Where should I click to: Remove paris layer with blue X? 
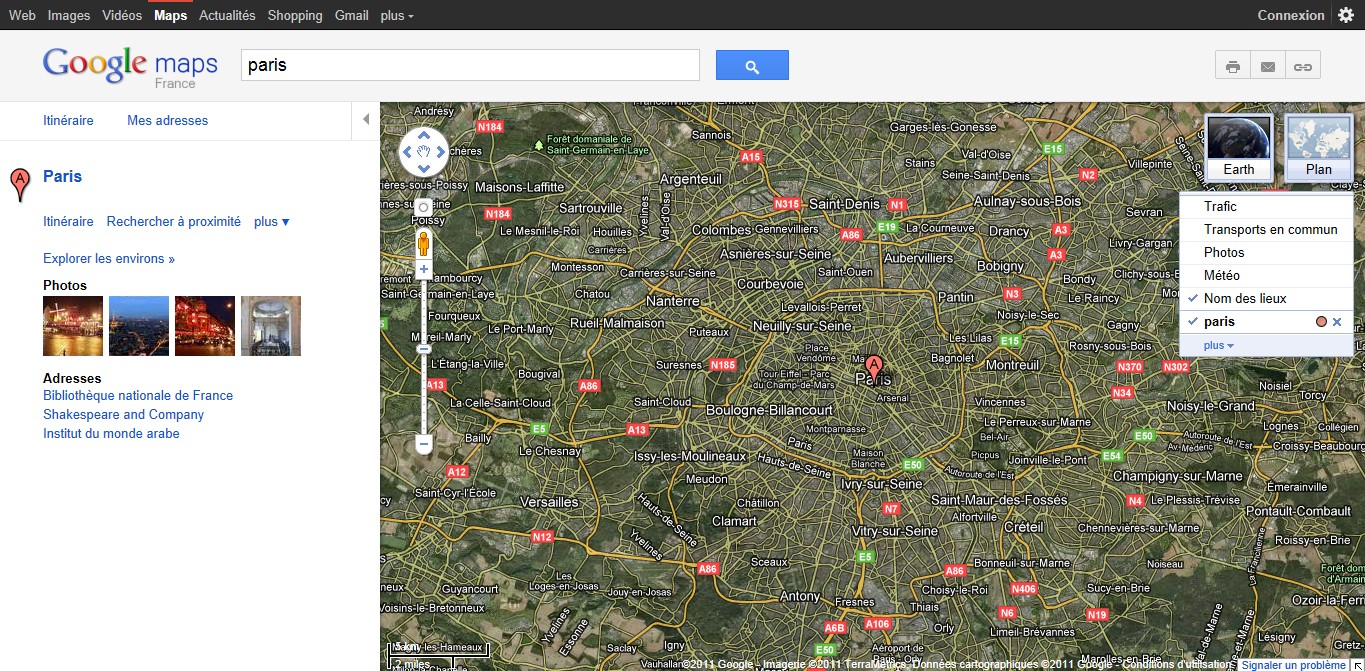tap(1337, 322)
